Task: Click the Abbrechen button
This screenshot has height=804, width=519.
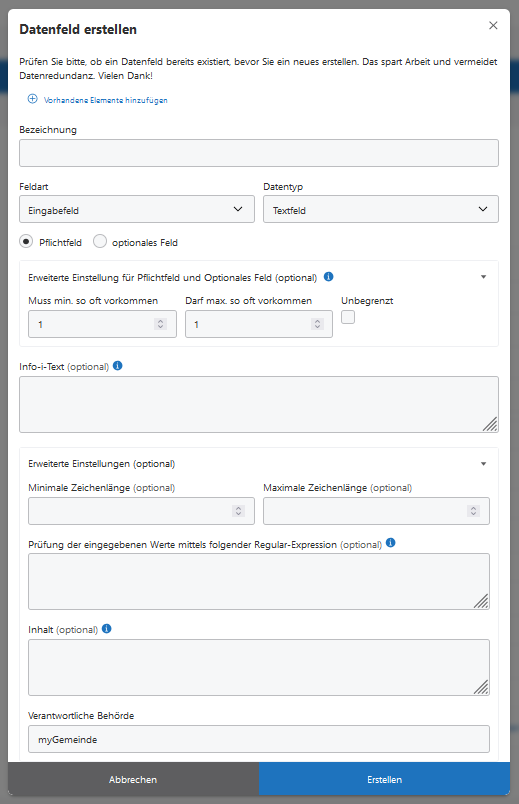Action: pyautogui.click(x=133, y=779)
